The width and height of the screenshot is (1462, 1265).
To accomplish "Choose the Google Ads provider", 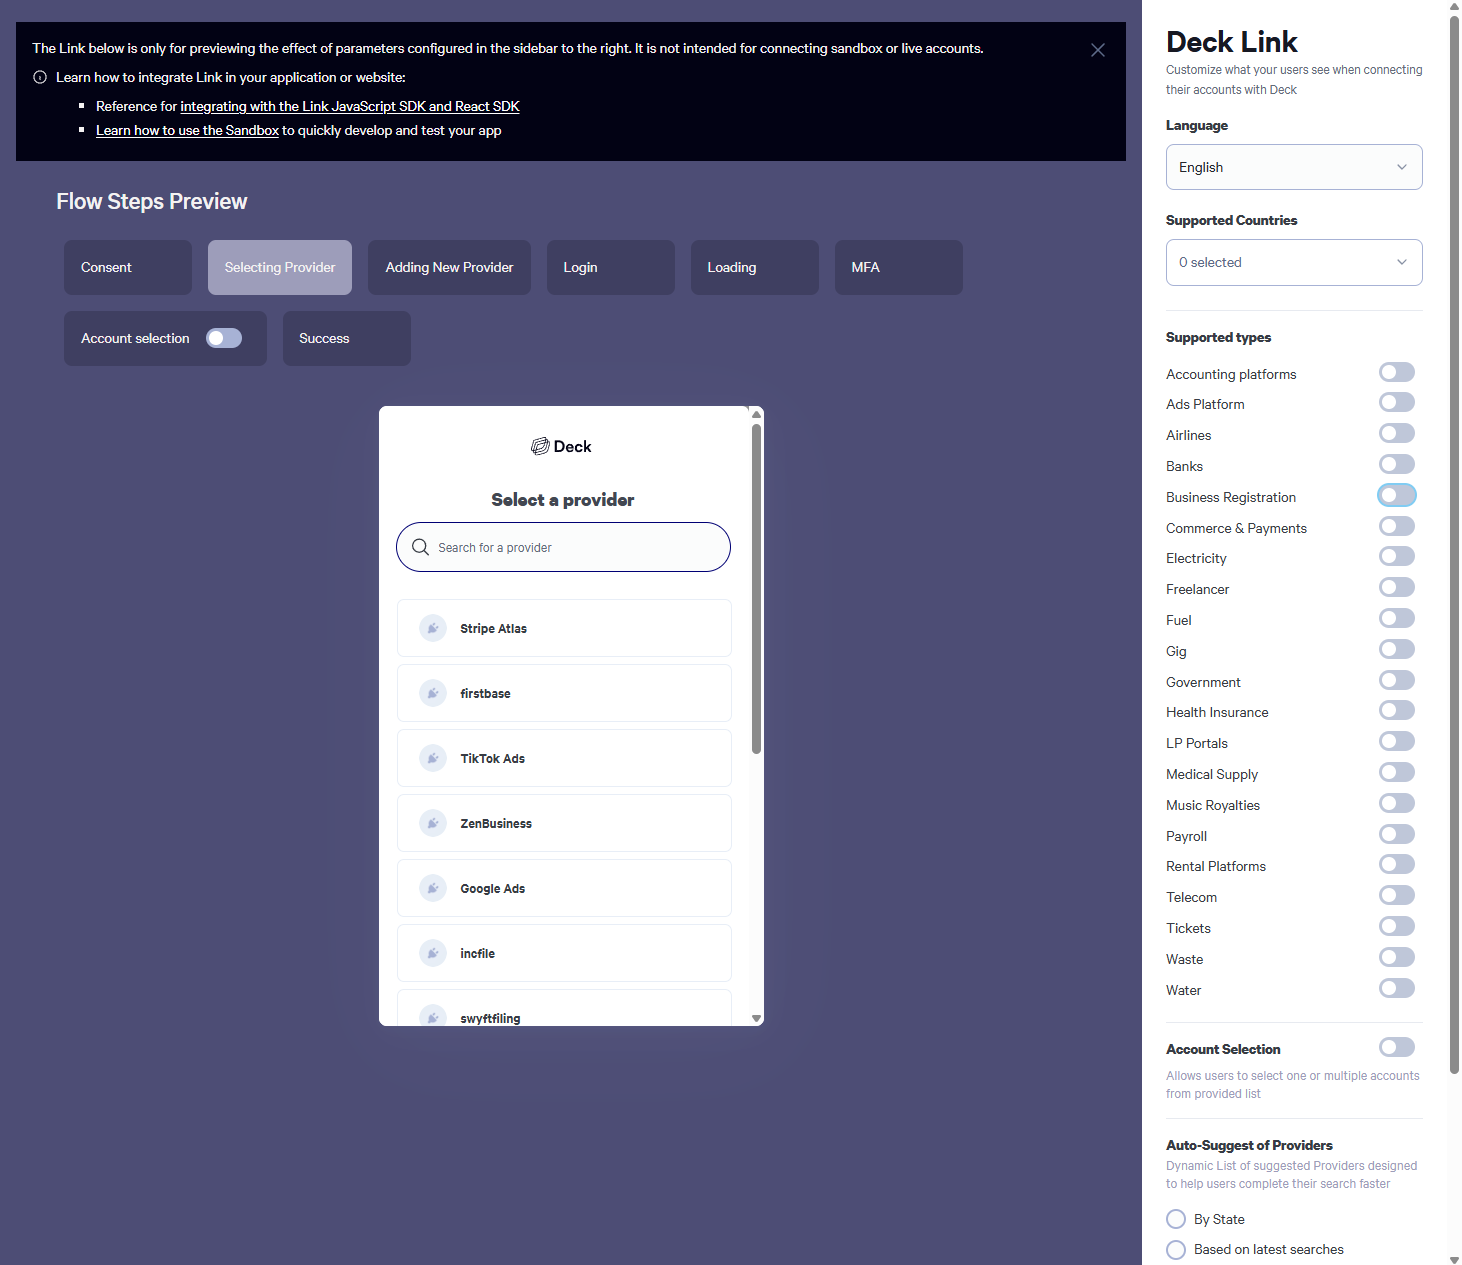I will click(564, 888).
